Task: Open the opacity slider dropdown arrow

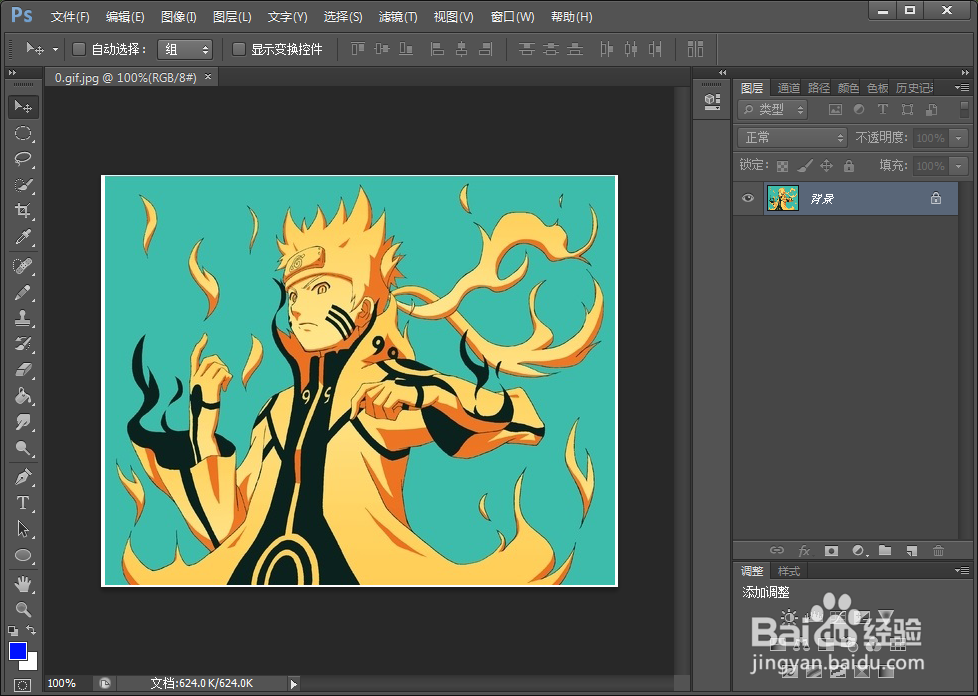Action: click(959, 138)
